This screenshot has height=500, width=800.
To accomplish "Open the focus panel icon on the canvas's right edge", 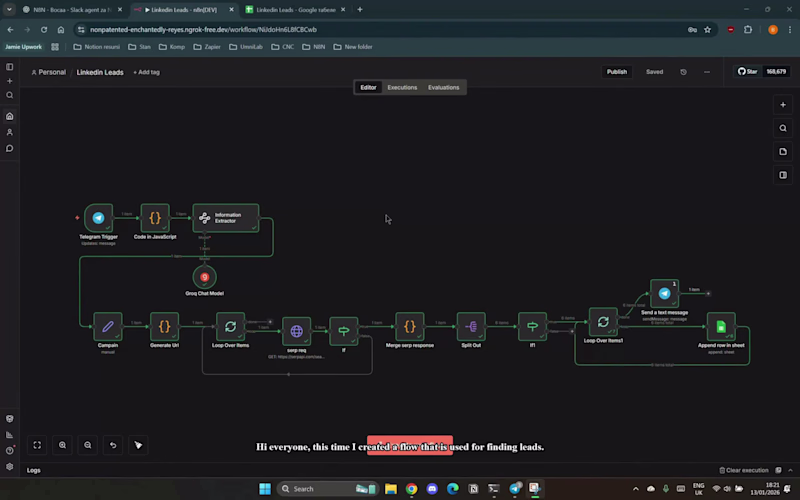I will tap(783, 176).
